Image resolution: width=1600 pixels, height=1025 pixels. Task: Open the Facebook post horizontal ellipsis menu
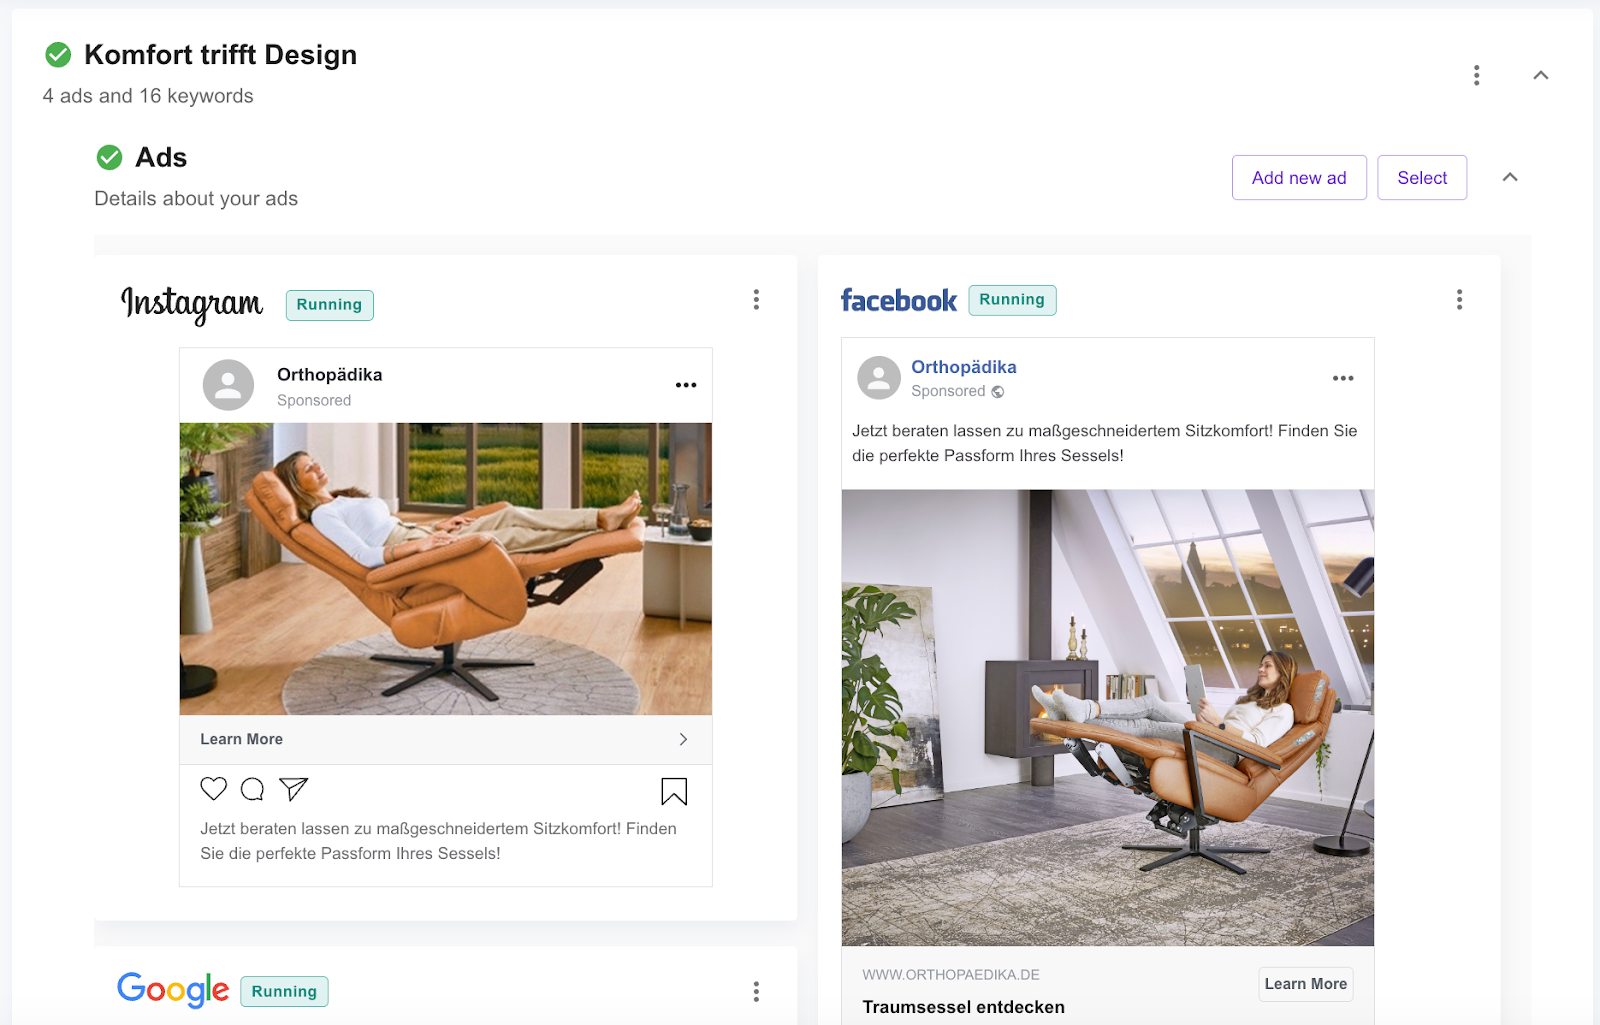(x=1343, y=378)
